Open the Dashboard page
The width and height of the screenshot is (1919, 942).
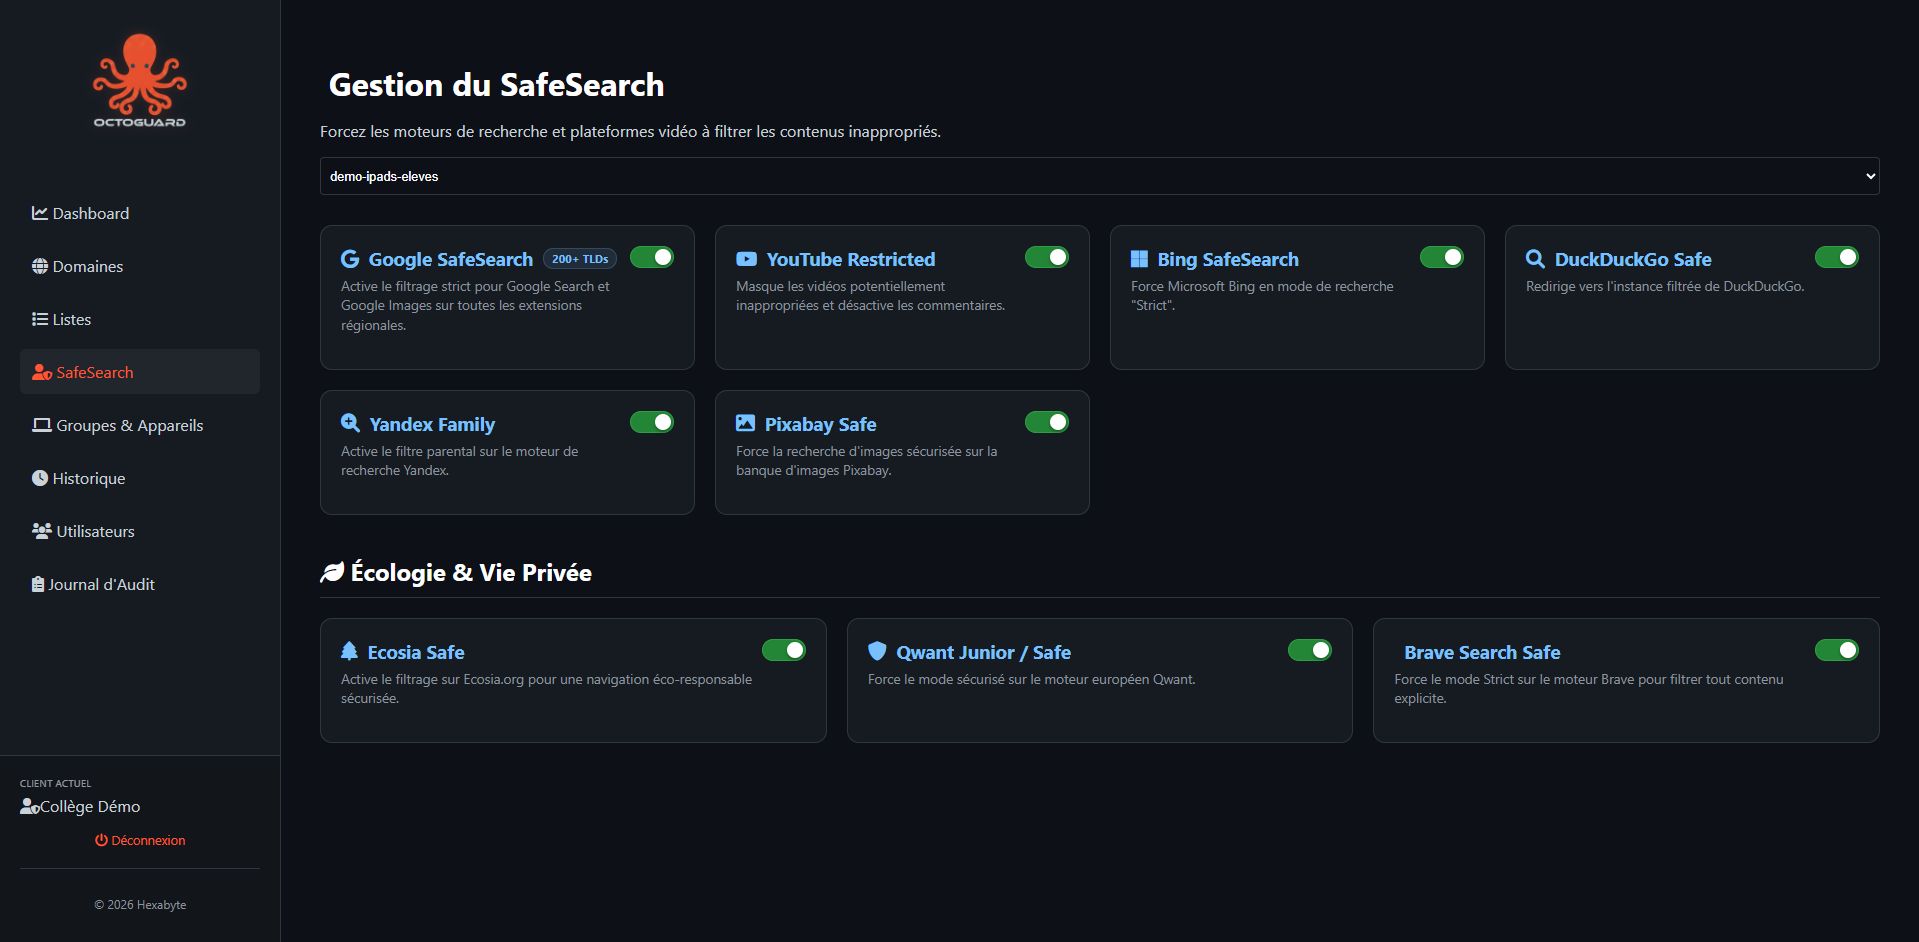click(140, 213)
